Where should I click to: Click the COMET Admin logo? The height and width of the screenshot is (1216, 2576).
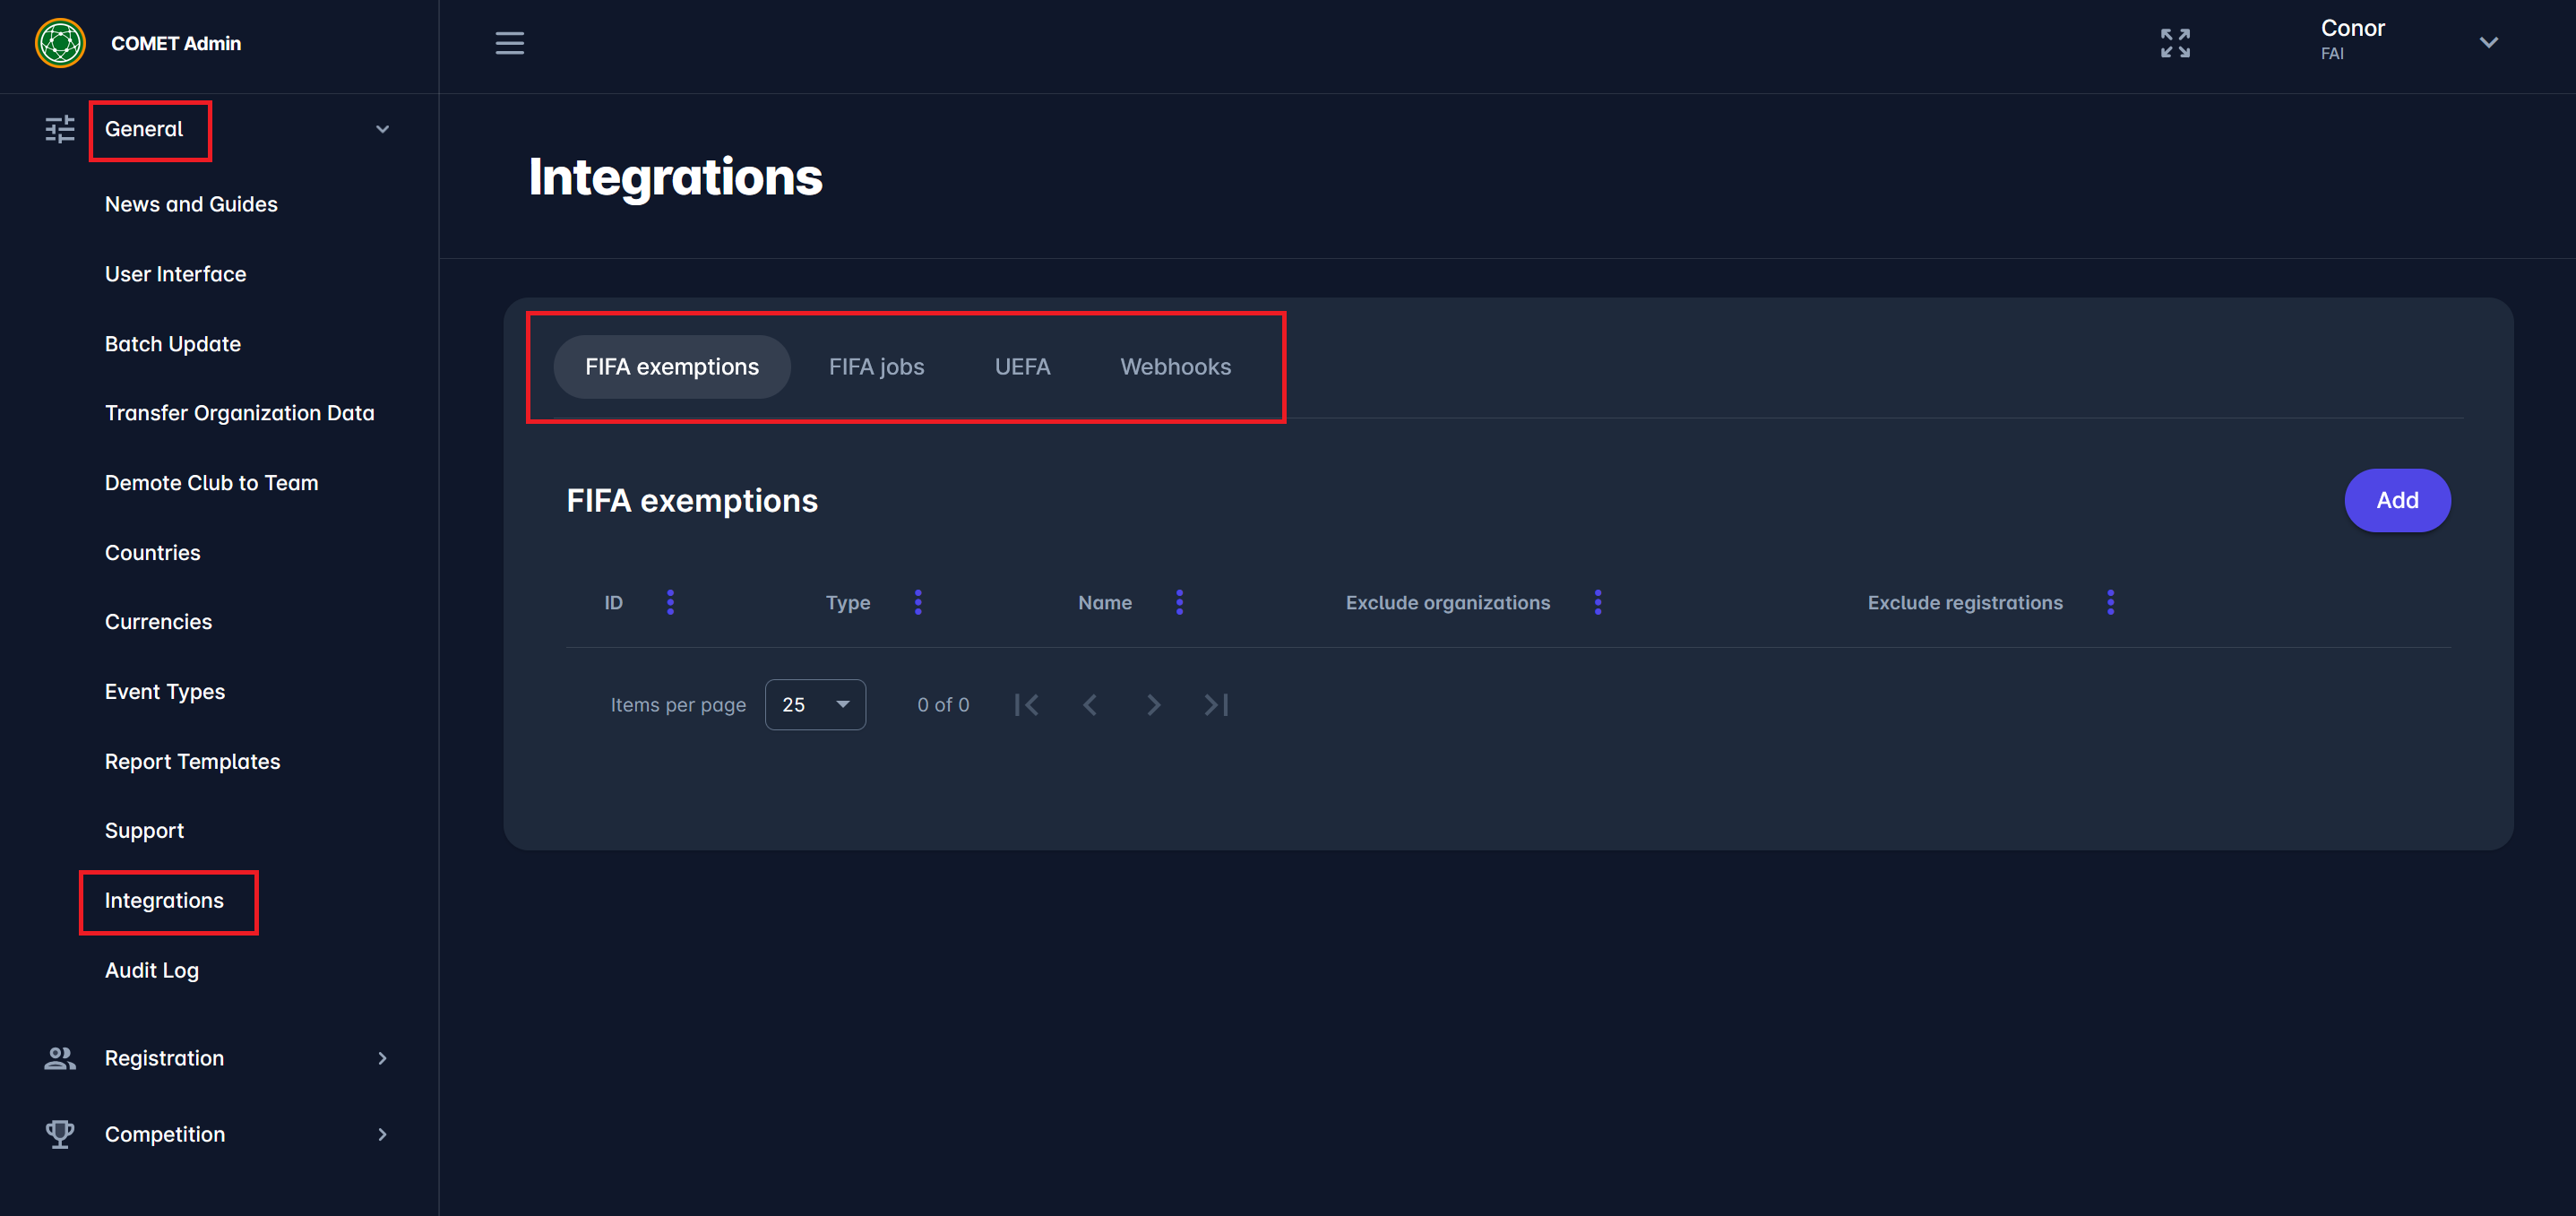[x=60, y=43]
